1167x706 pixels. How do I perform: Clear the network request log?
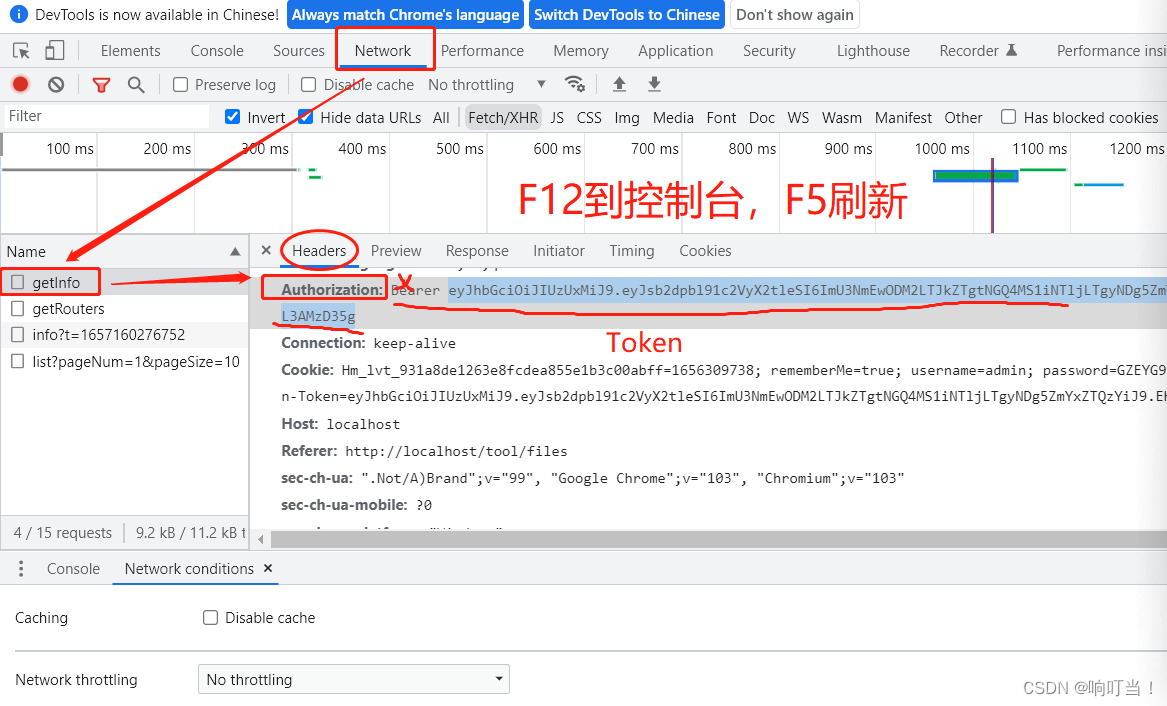coord(56,84)
